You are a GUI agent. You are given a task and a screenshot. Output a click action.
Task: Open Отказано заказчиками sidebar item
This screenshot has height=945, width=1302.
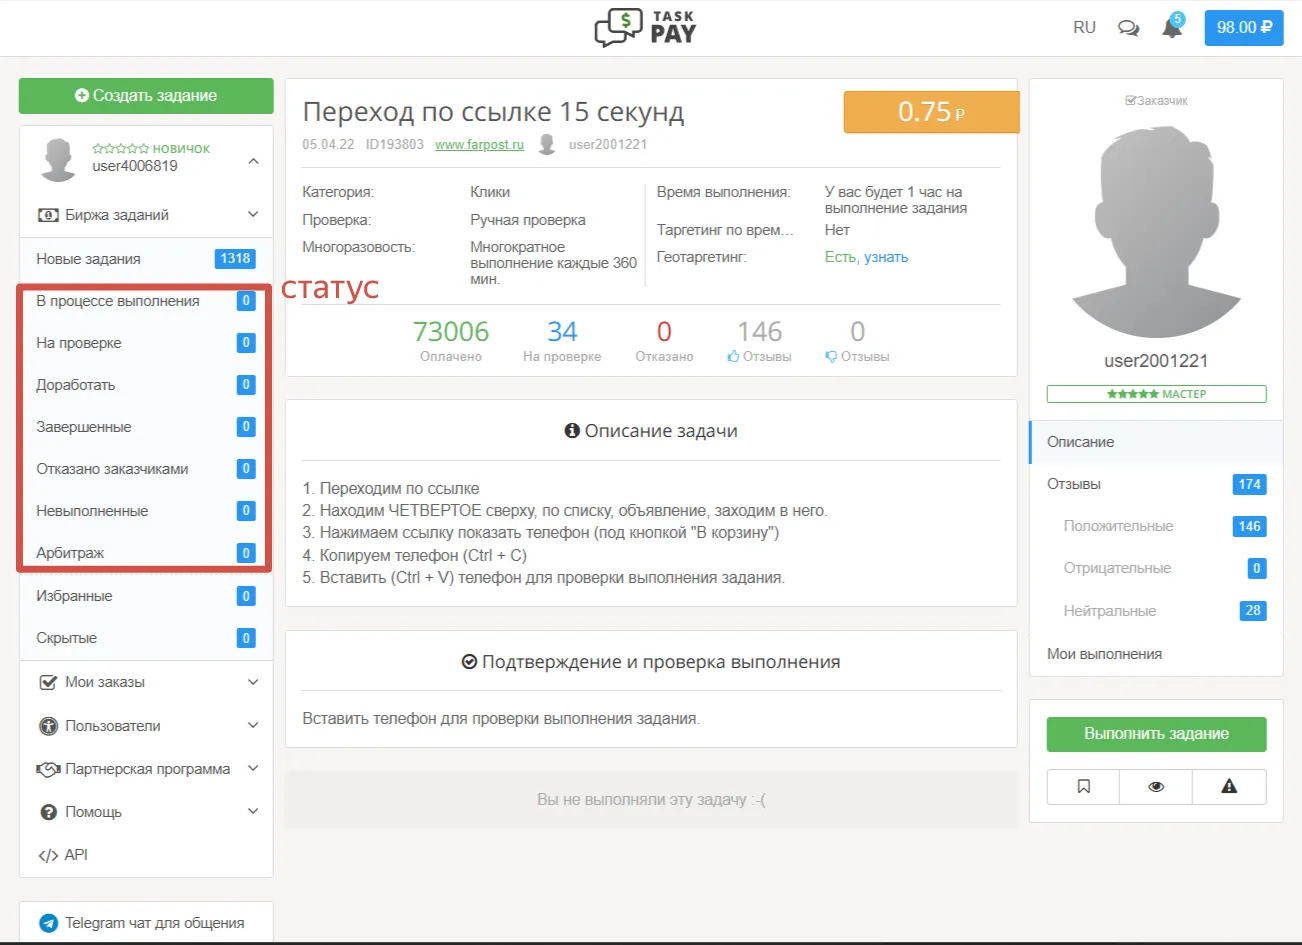coord(146,469)
